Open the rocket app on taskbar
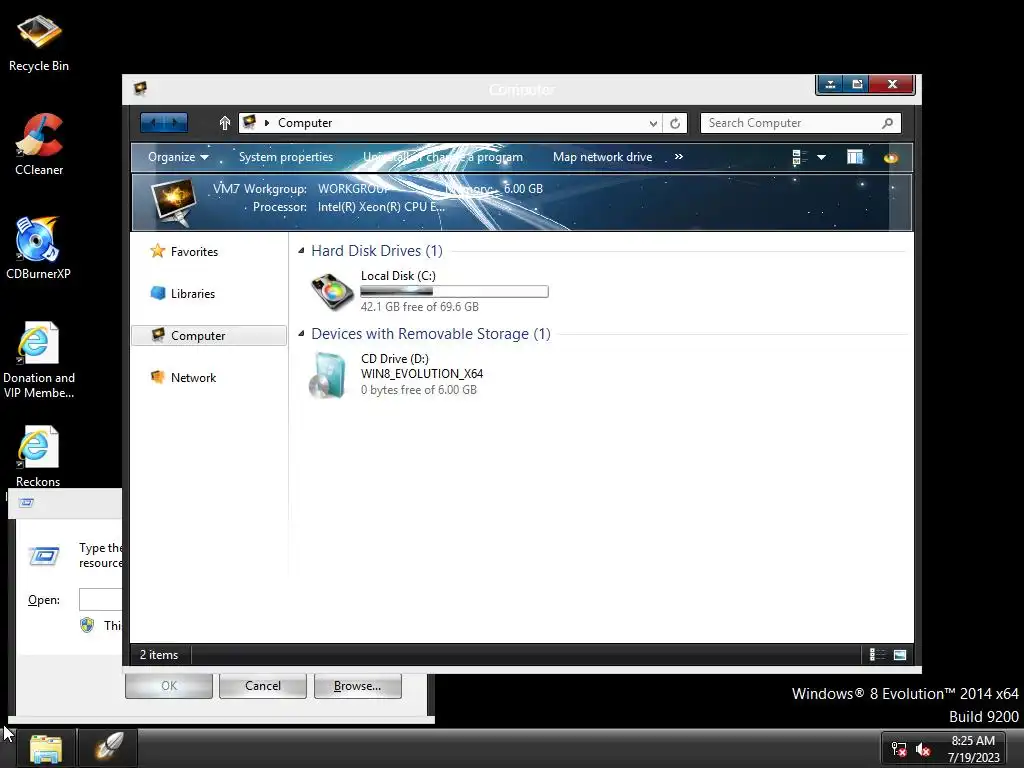Screen dimensions: 1024x768 coord(108,748)
